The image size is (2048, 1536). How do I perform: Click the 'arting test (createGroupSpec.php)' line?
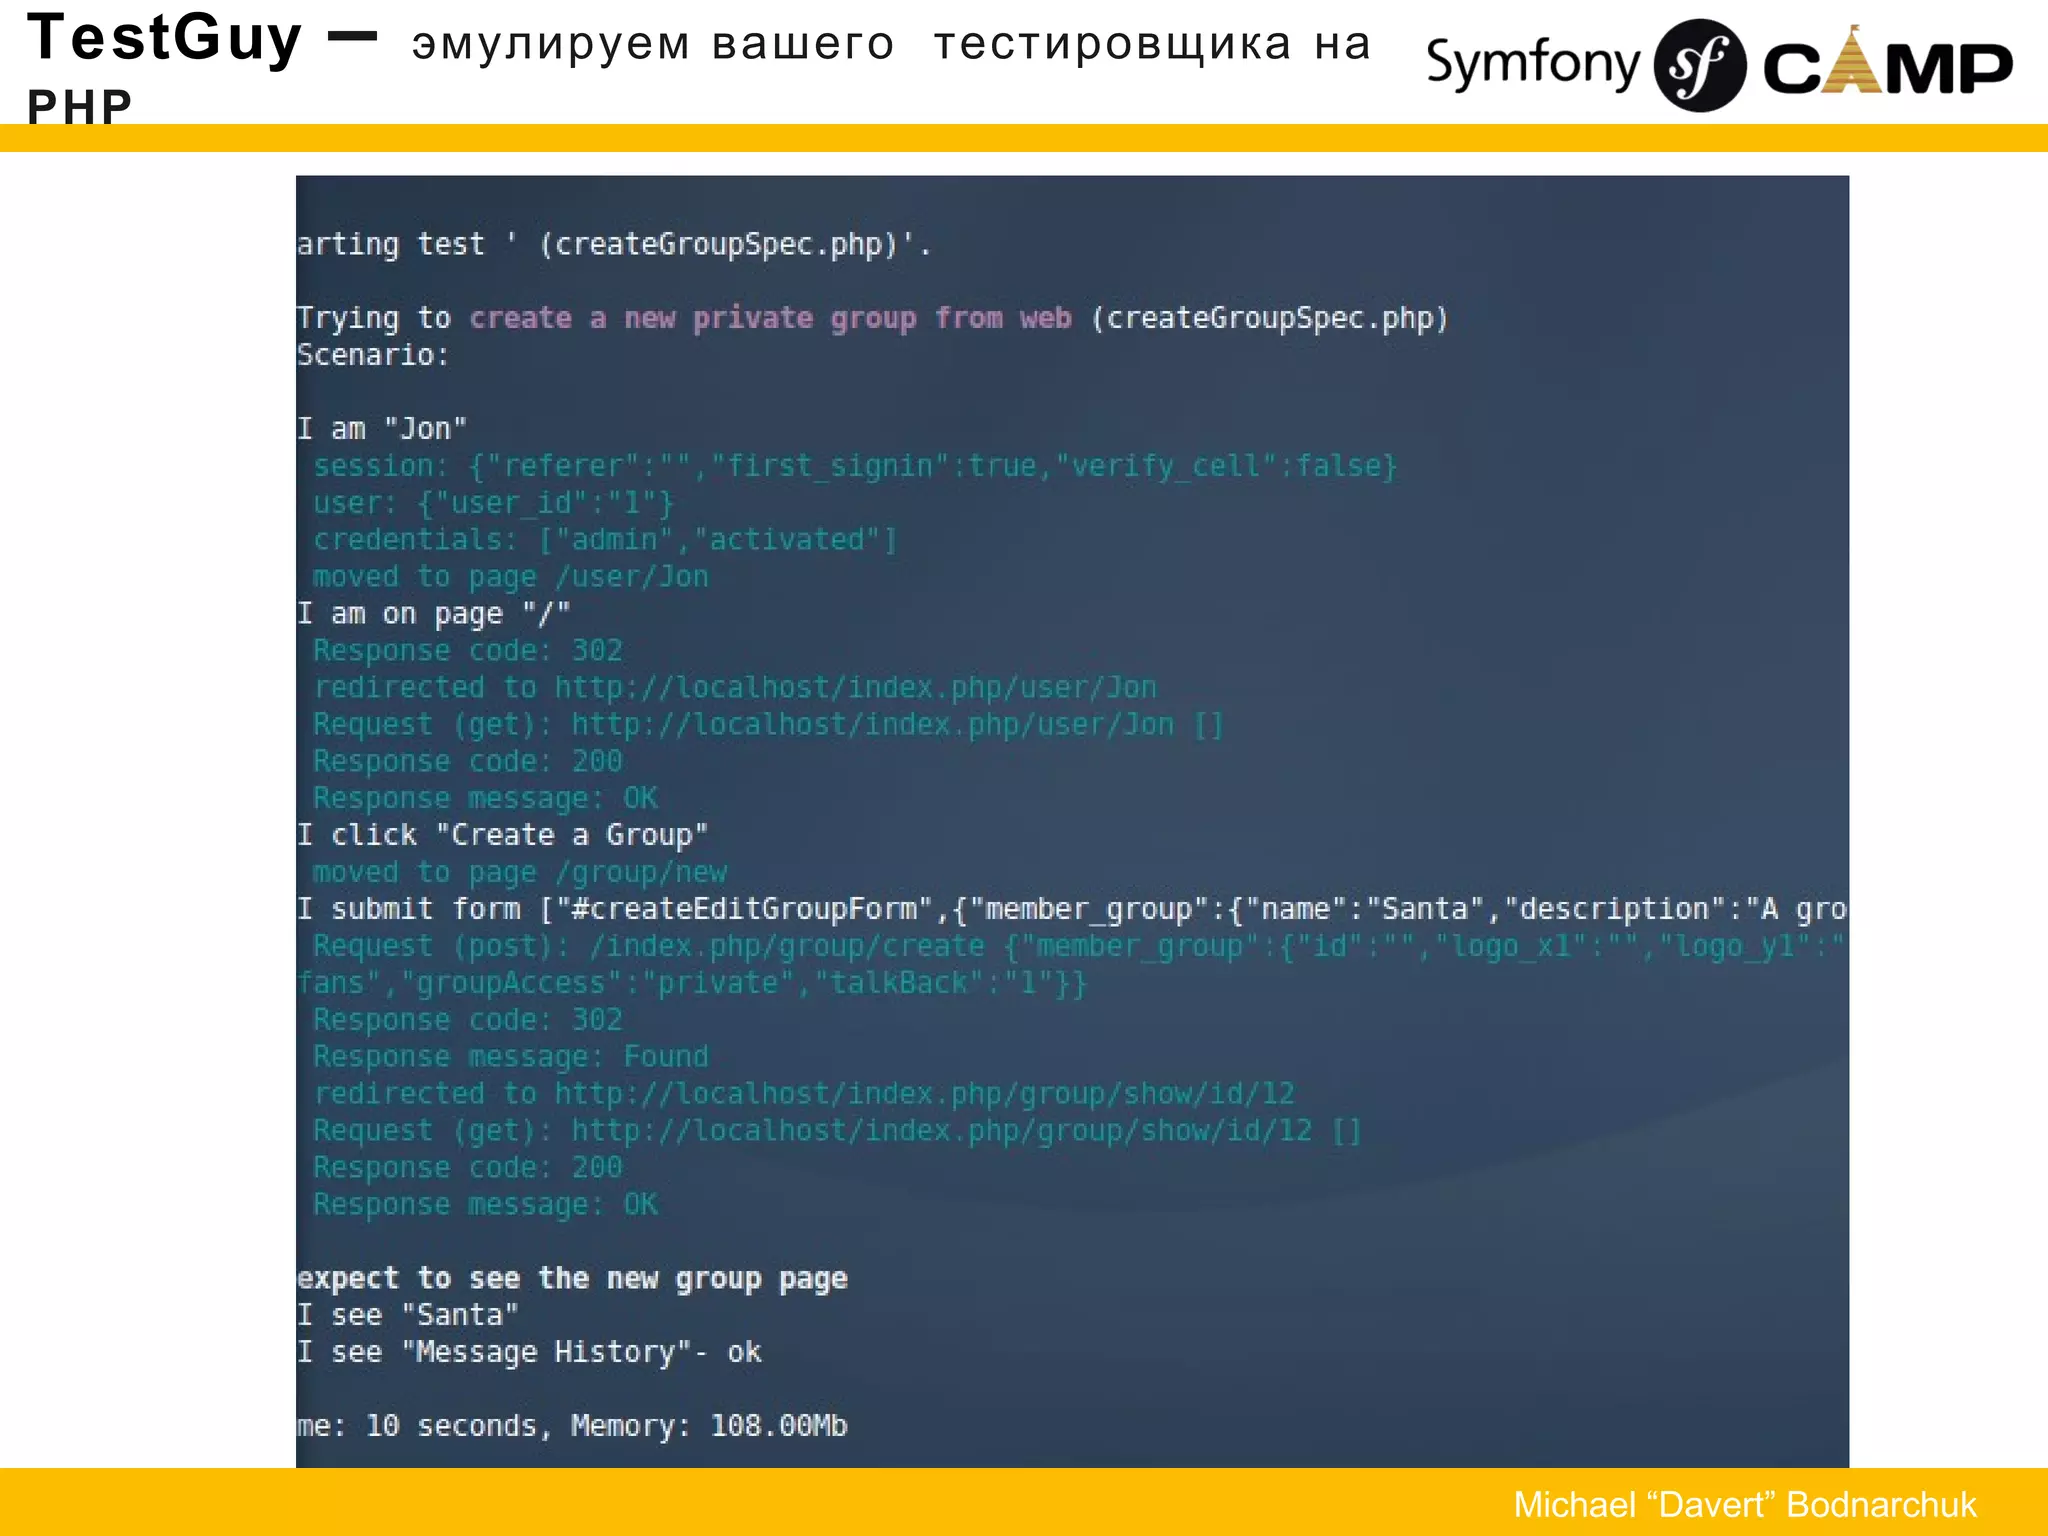click(614, 244)
